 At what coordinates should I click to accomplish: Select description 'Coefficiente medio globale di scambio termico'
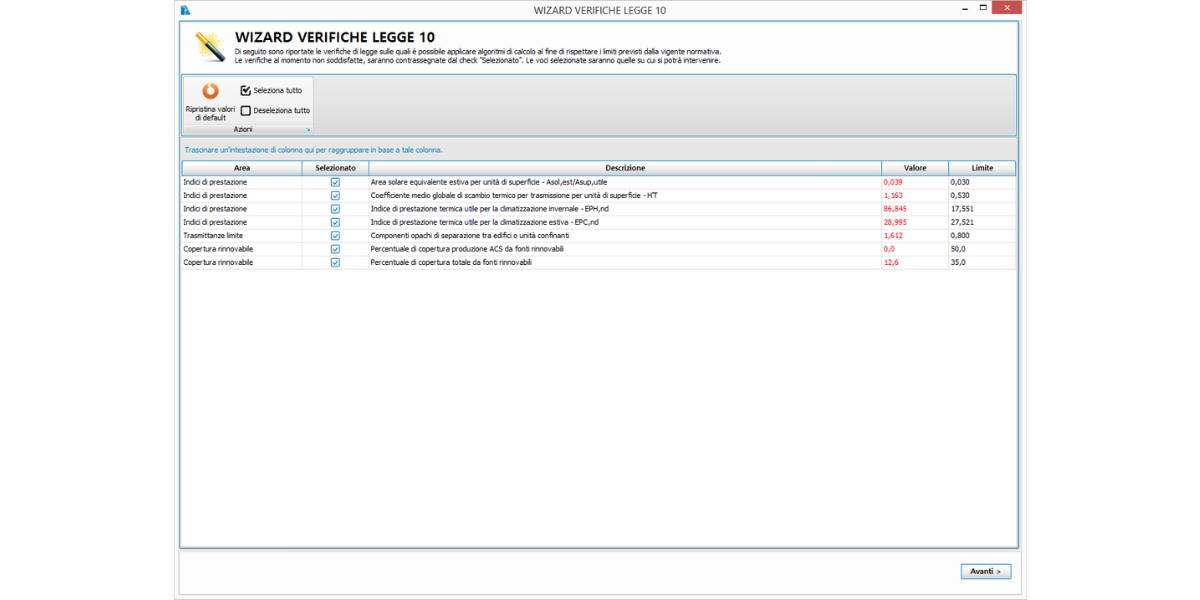point(514,196)
